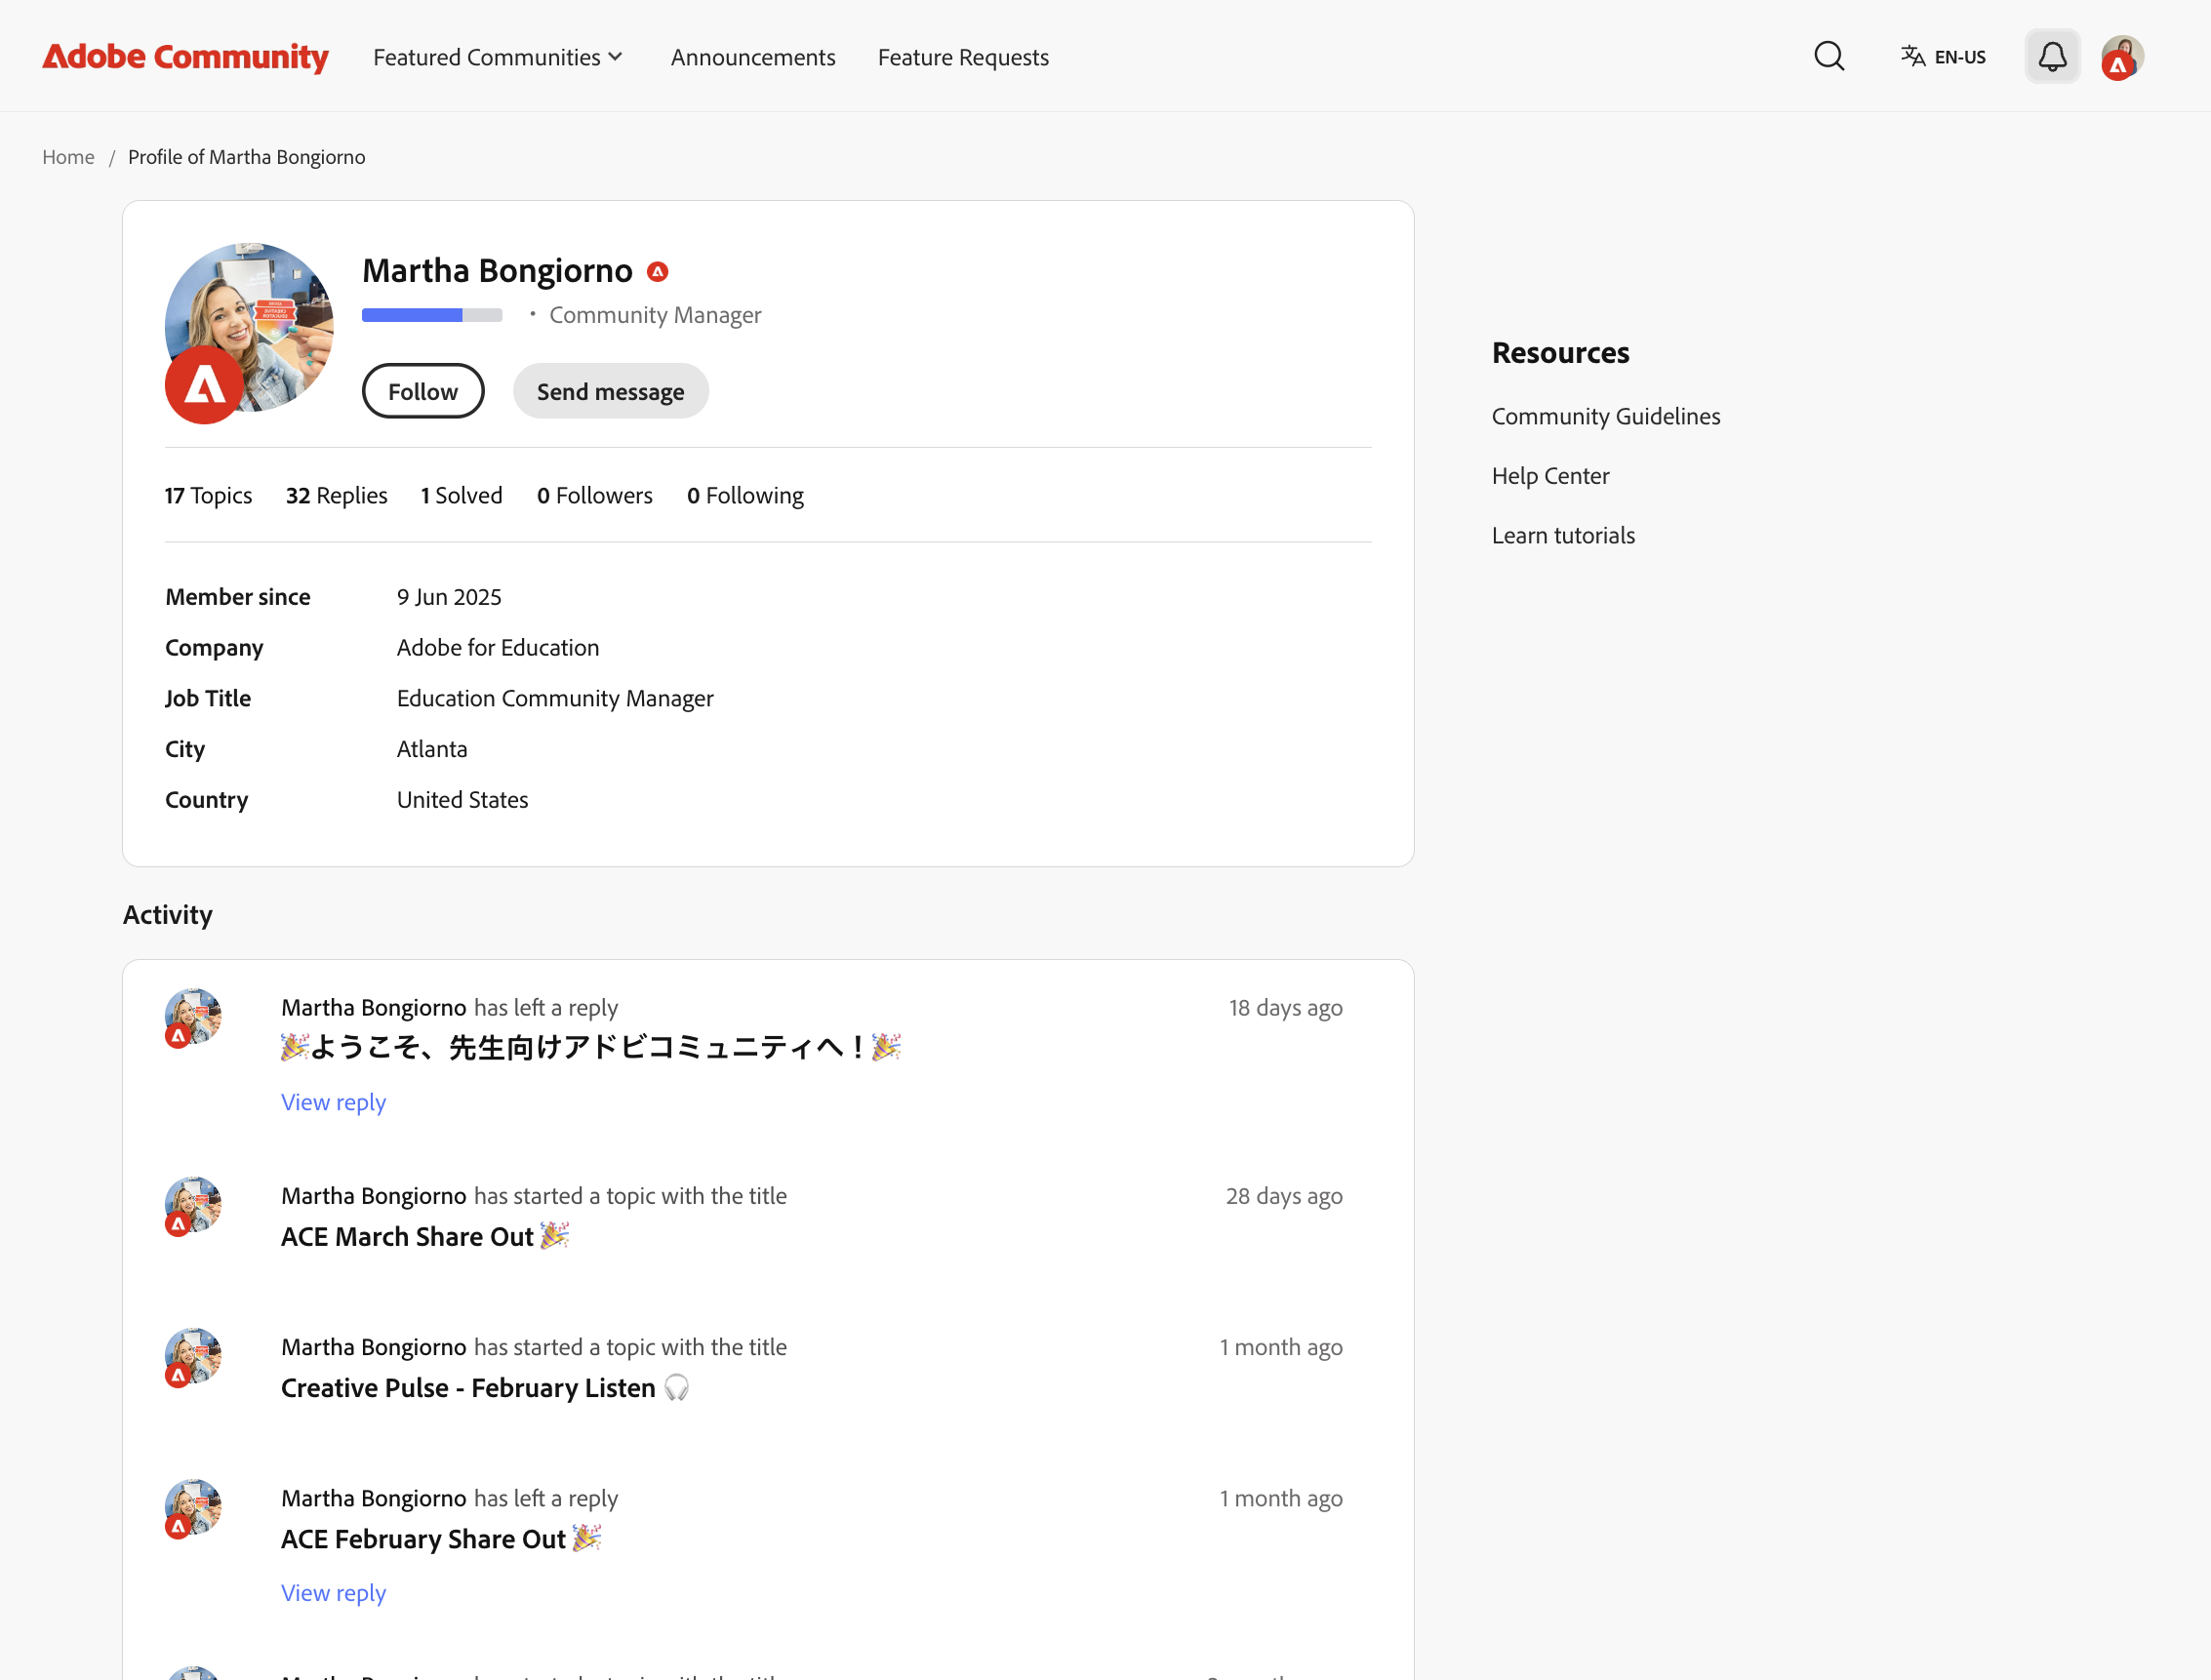The height and width of the screenshot is (1680, 2211).
Task: View the 17 Topics tab
Action: [x=208, y=495]
